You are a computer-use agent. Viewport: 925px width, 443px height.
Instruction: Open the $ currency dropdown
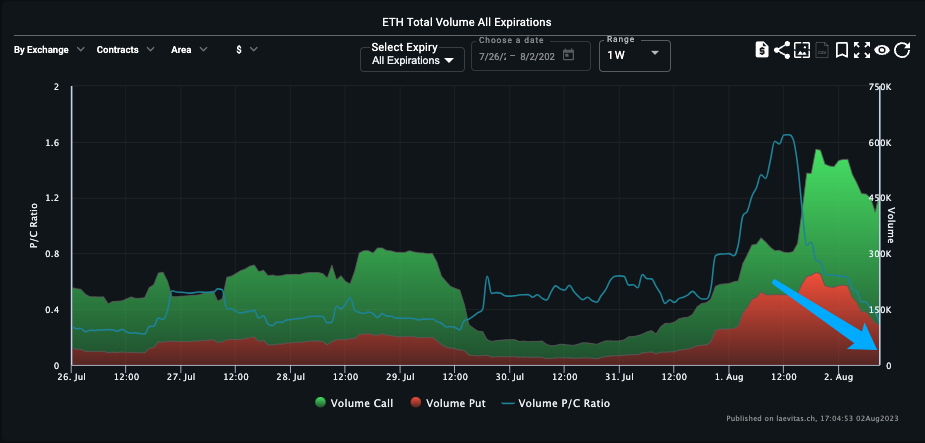coord(247,50)
